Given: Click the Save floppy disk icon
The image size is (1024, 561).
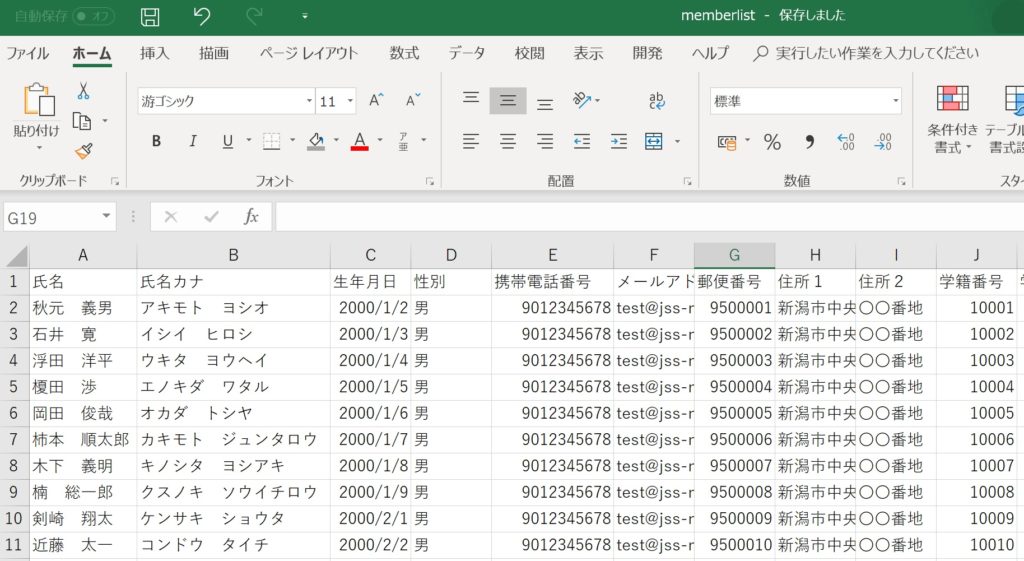Looking at the screenshot, I should point(150,16).
